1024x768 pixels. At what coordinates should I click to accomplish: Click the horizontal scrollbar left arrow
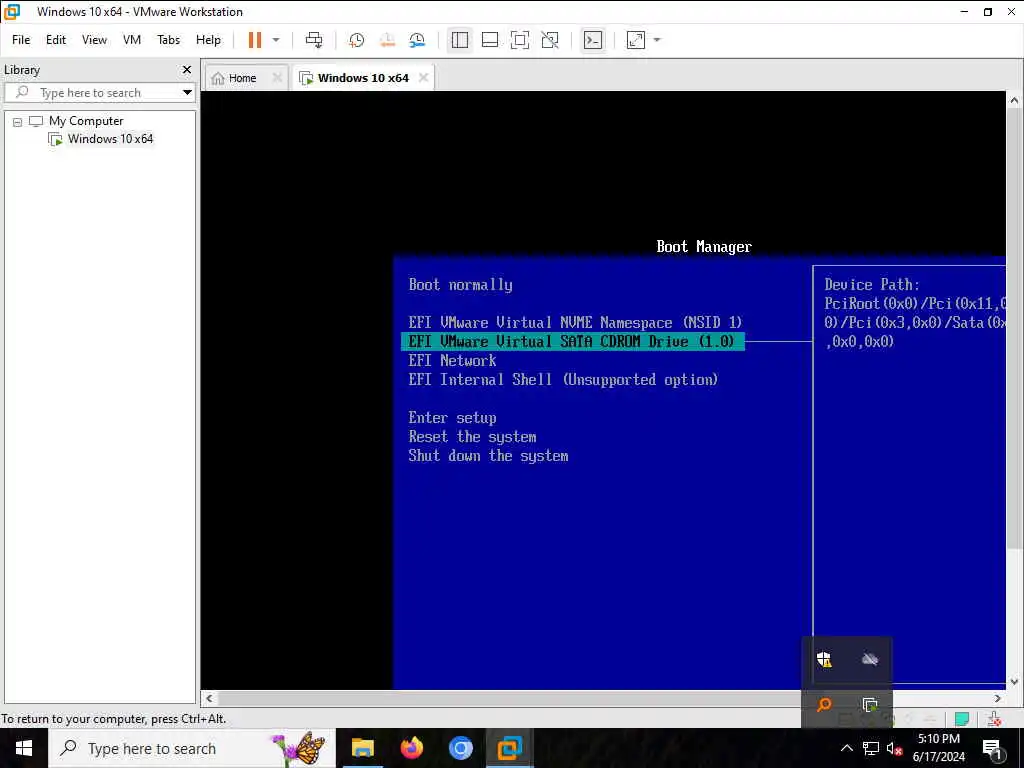209,698
